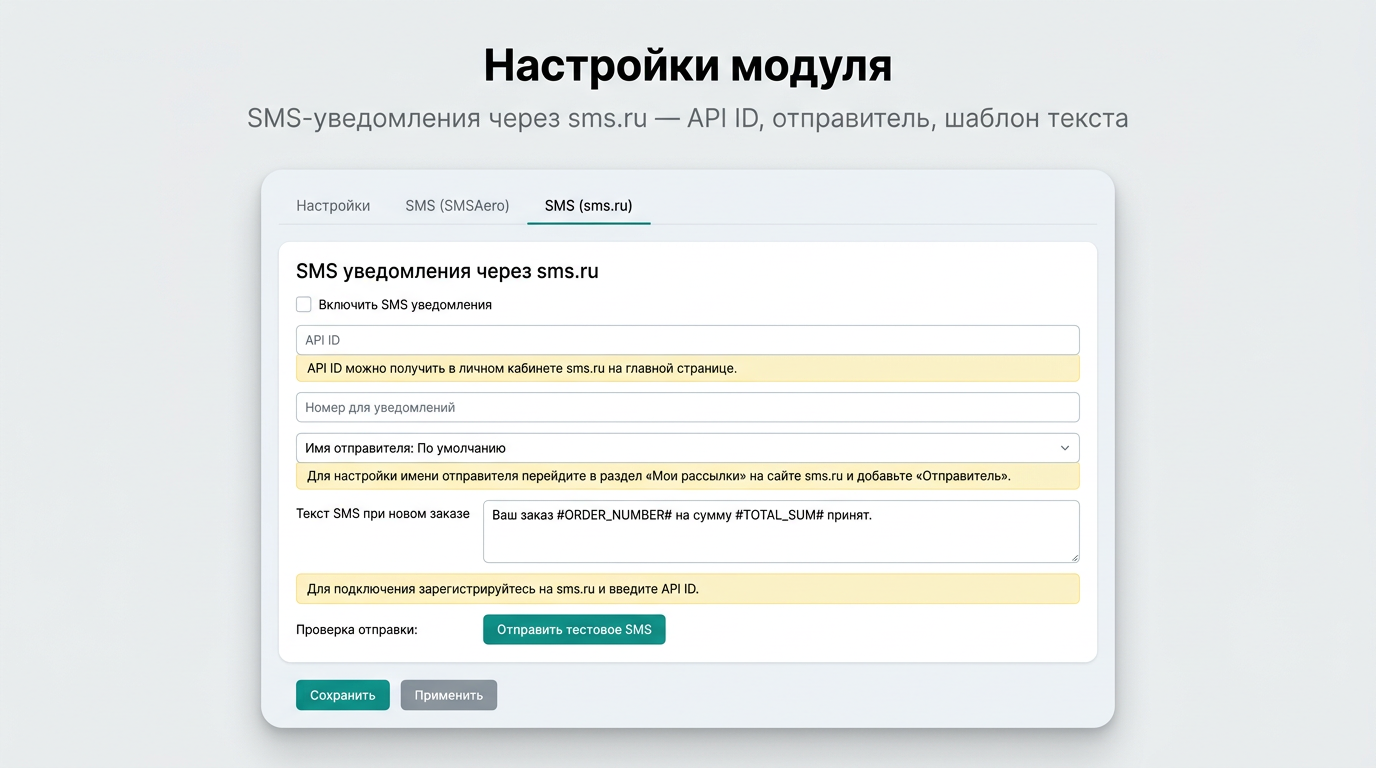Click the Сохранить button
This screenshot has width=1376, height=768.
pyautogui.click(x=343, y=695)
